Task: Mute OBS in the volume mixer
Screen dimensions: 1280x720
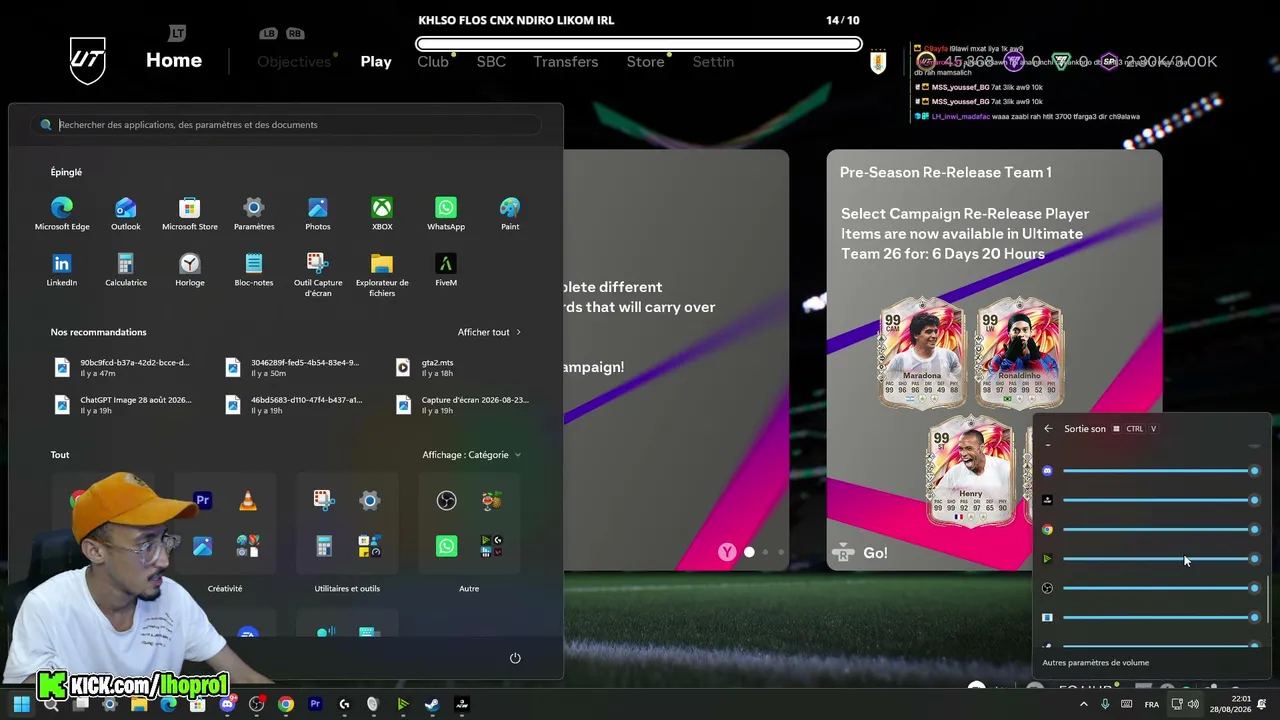Action: coord(1047,588)
